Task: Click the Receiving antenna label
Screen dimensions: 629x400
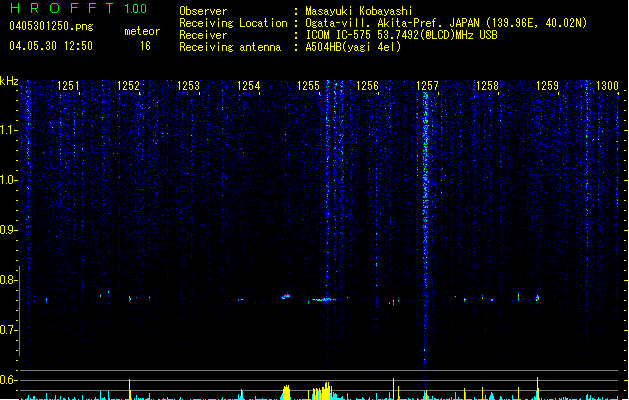Action: coord(230,47)
